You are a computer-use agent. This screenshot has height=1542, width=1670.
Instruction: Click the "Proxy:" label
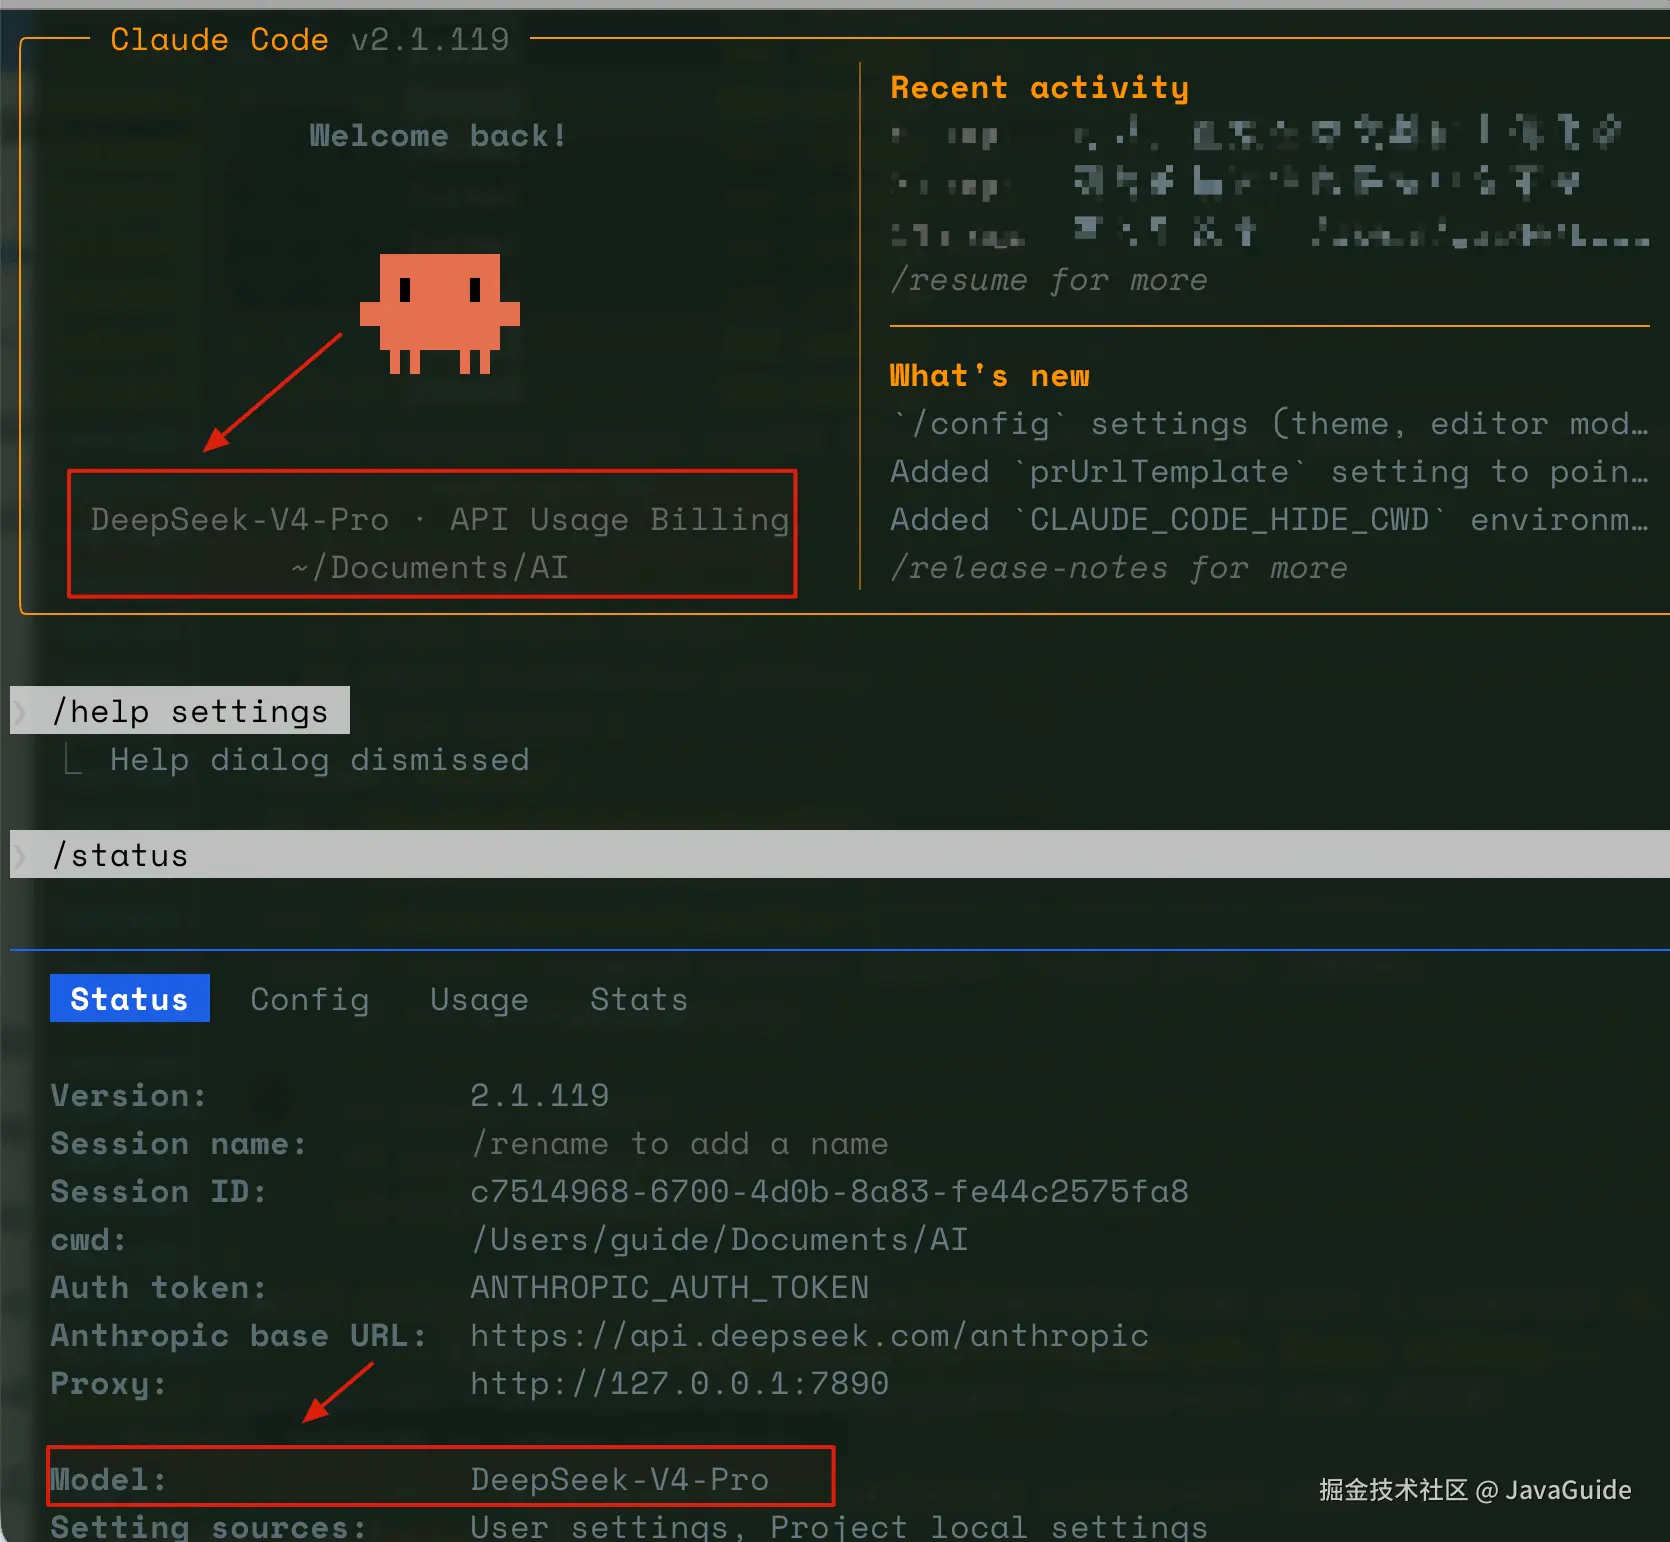pos(109,1383)
